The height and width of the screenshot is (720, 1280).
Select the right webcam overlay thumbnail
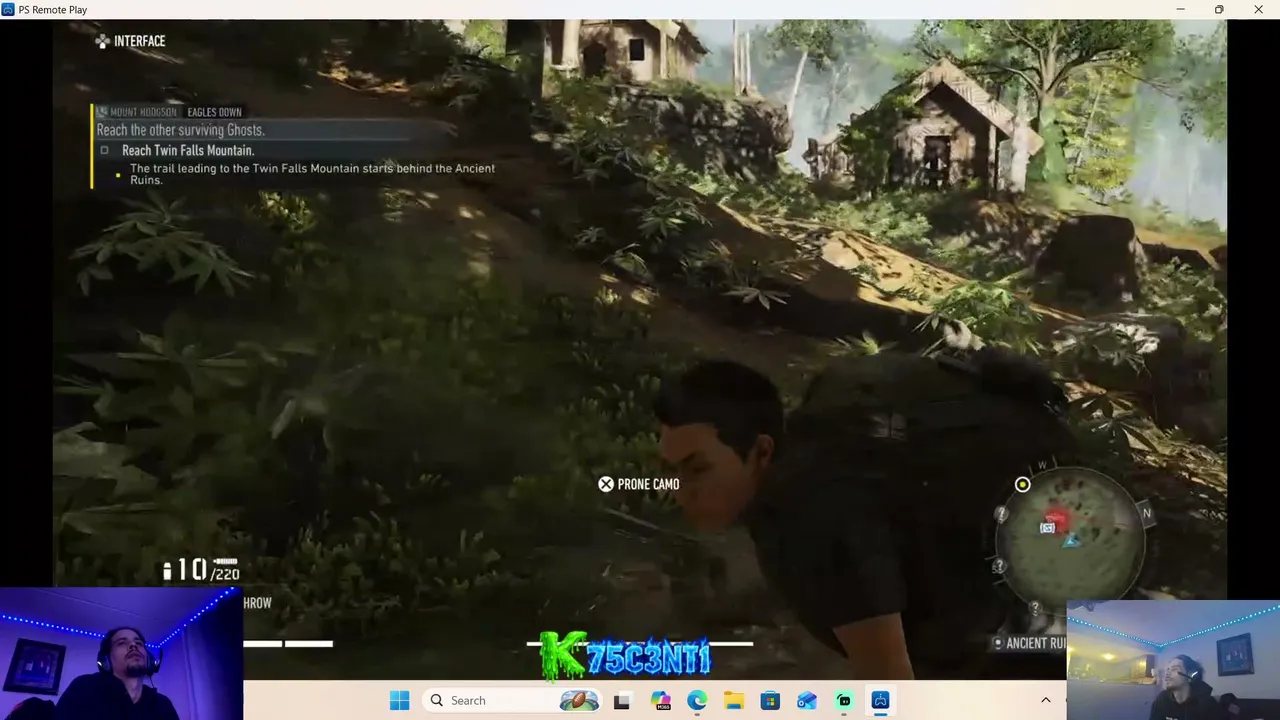1173,660
